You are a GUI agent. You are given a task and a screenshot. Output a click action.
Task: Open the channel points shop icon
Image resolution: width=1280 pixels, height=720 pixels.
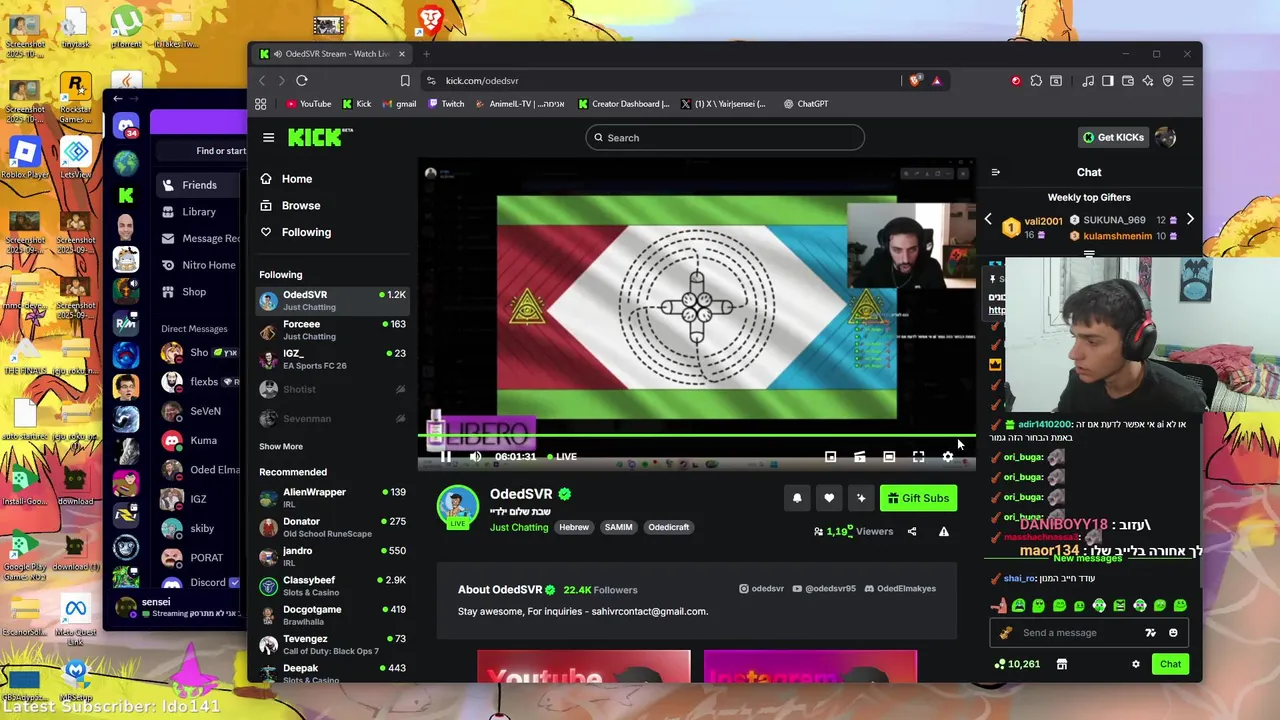1062,664
